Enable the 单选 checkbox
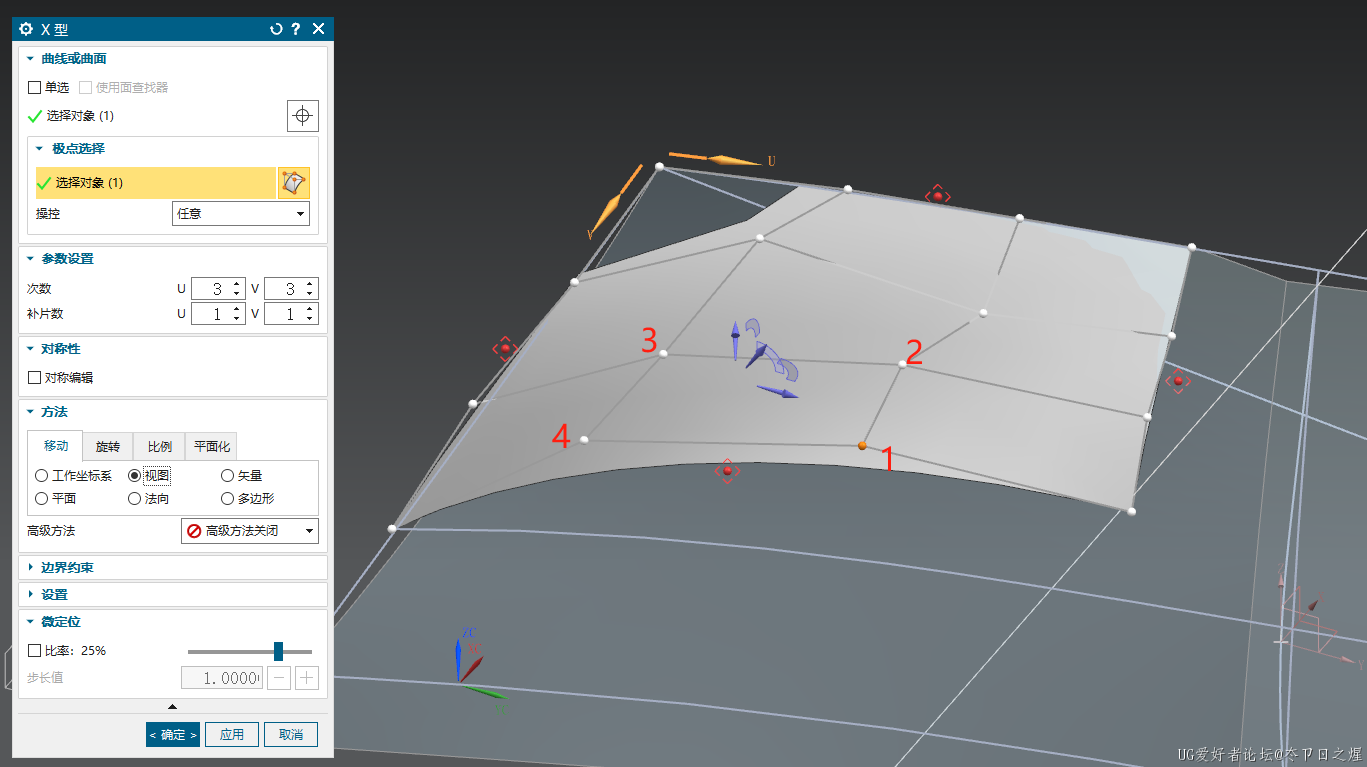 35,88
